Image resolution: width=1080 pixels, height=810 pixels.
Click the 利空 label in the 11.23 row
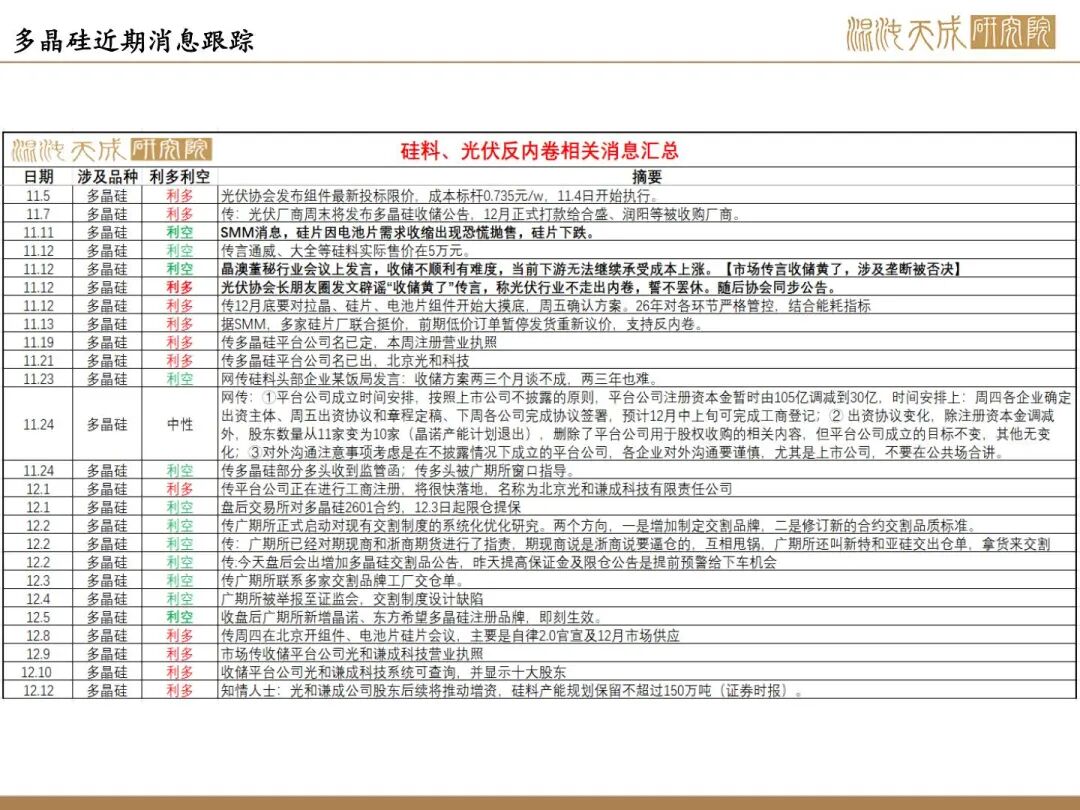pos(180,379)
